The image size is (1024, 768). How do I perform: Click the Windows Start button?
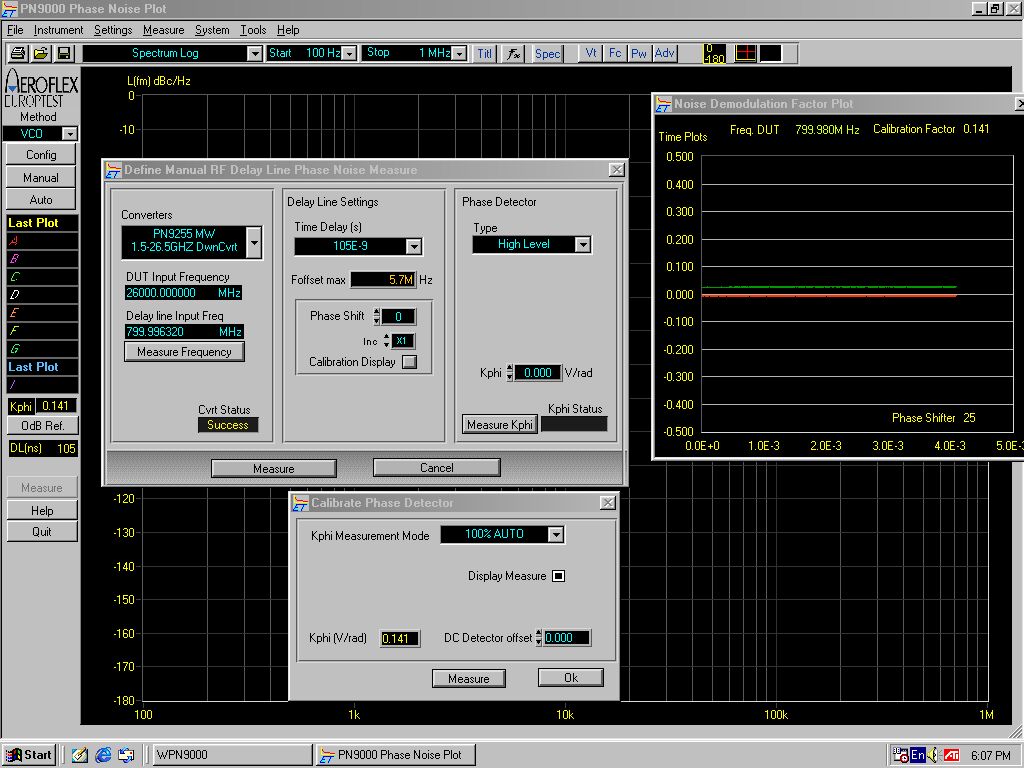pos(29,755)
